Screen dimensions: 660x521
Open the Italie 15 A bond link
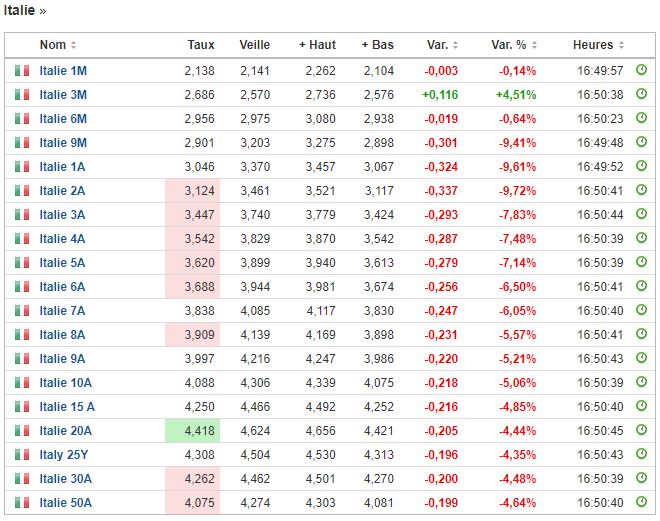67,407
